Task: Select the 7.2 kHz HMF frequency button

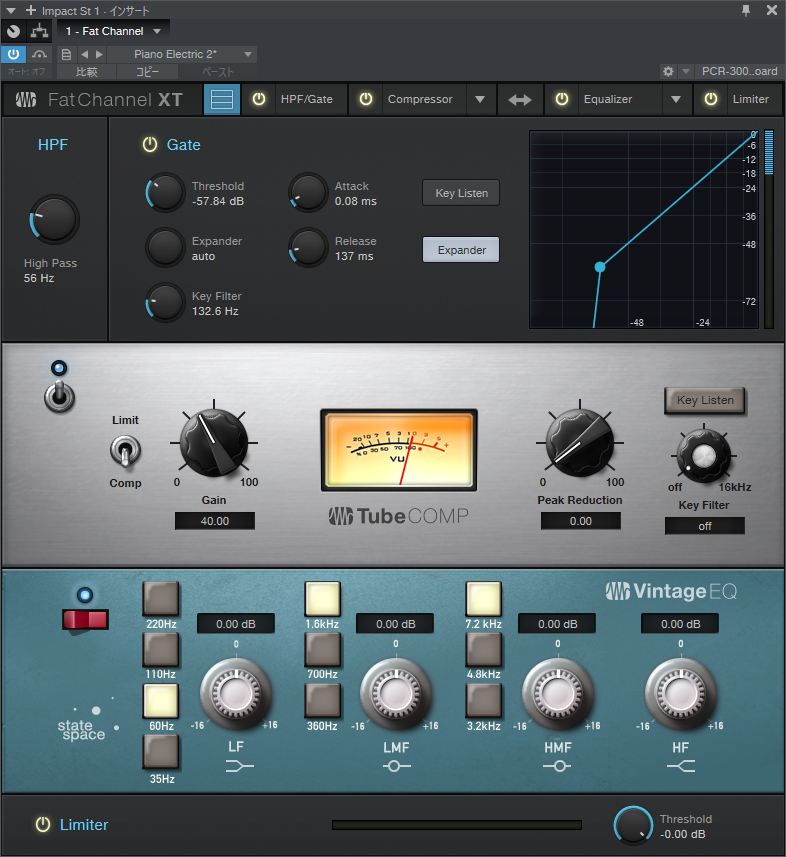Action: tap(484, 599)
